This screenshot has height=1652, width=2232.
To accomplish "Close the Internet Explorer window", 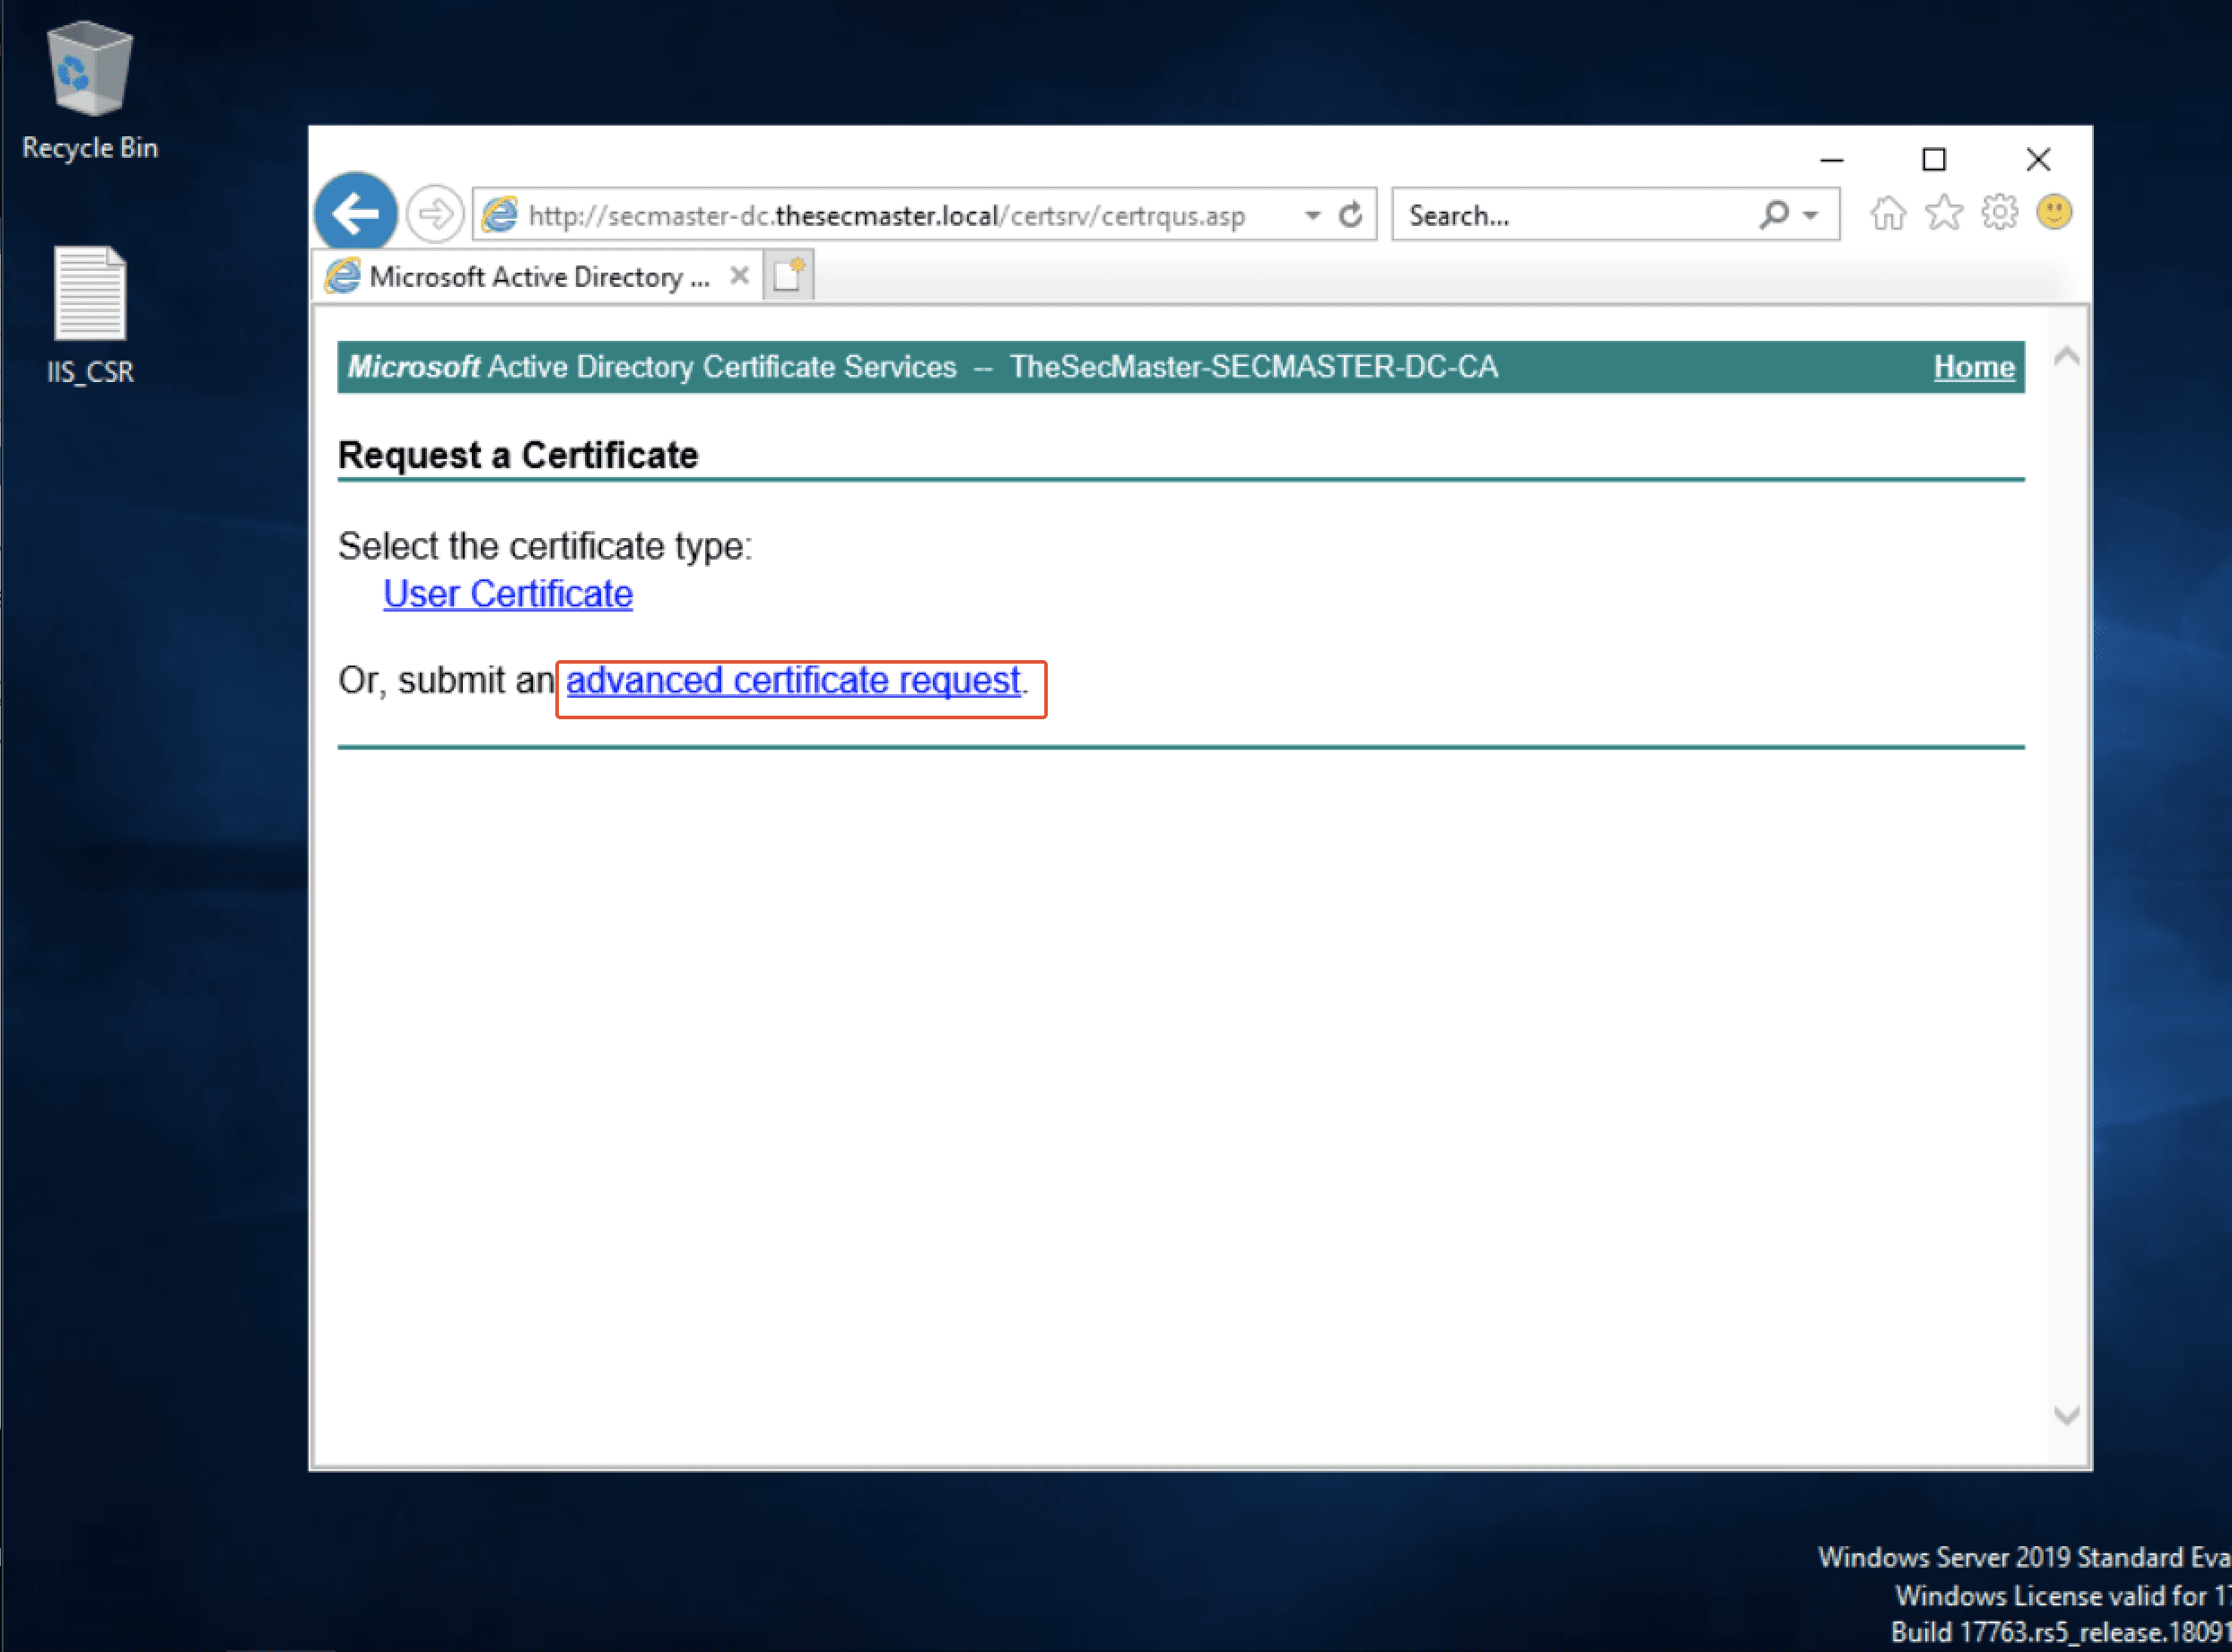I will 2038,159.
